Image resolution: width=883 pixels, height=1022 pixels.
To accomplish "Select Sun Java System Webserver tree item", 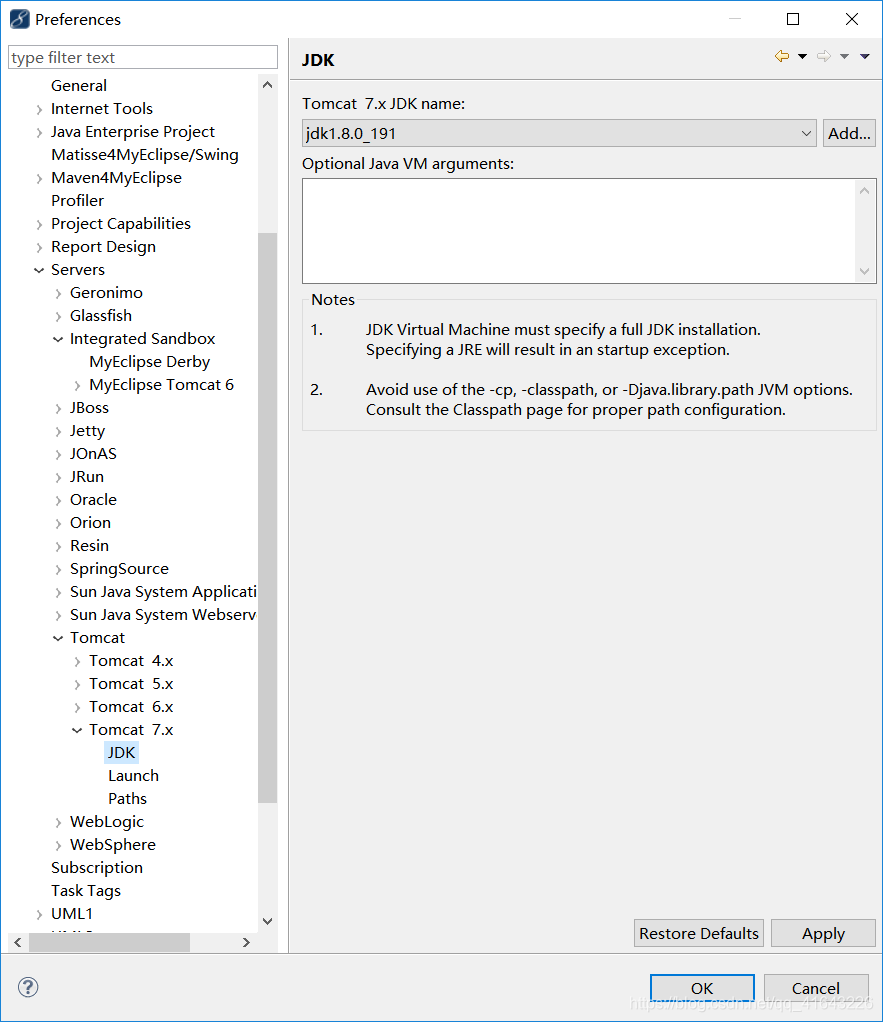I will click(x=163, y=615).
